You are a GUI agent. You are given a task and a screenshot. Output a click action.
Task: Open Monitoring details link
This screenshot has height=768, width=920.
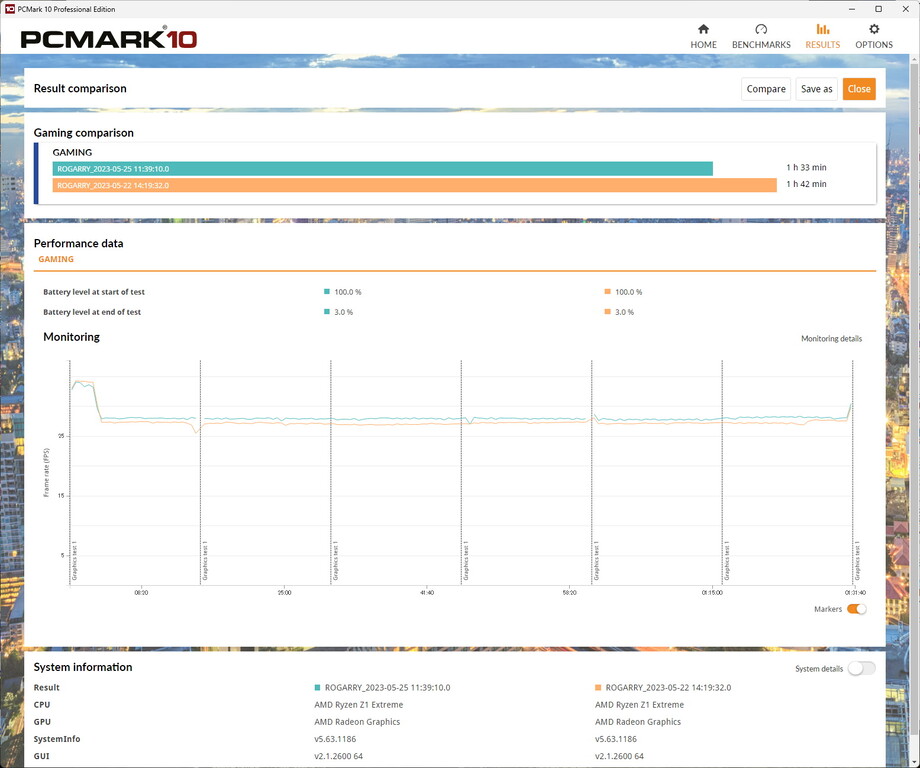coord(831,339)
